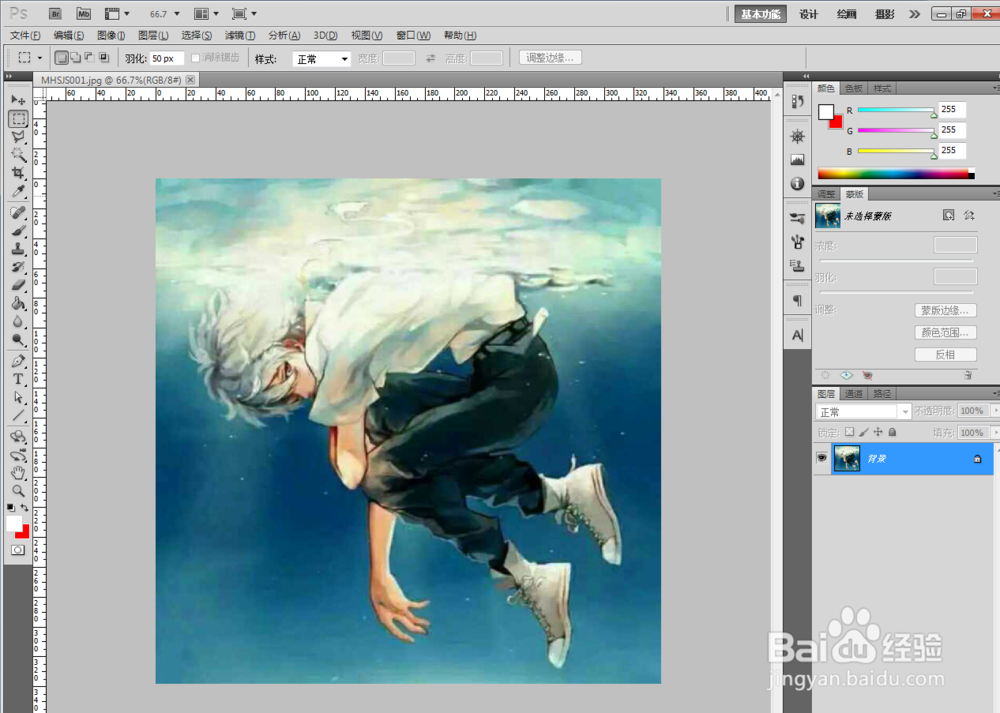
Task: Toggle lock all icon in Layers panel
Action: [892, 432]
